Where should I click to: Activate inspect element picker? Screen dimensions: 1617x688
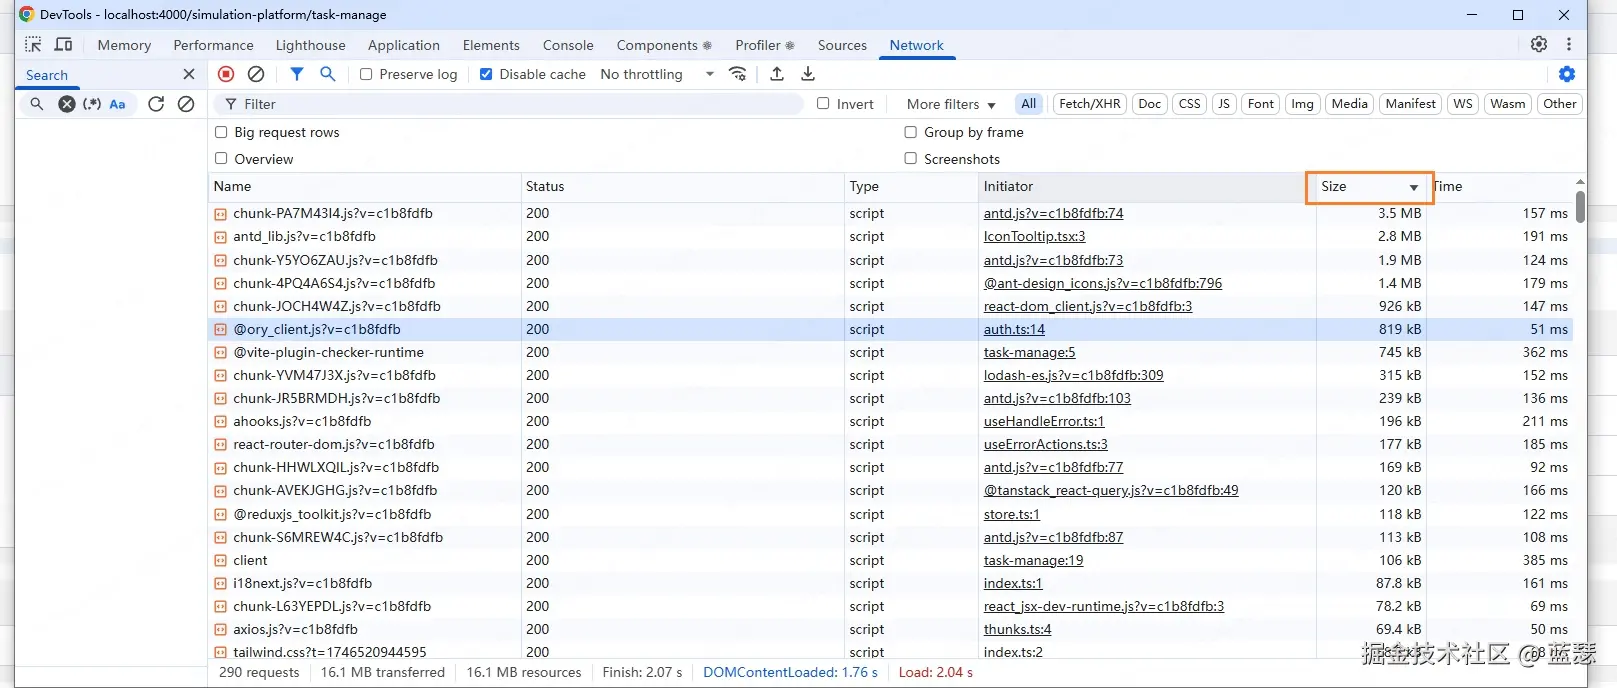point(33,45)
